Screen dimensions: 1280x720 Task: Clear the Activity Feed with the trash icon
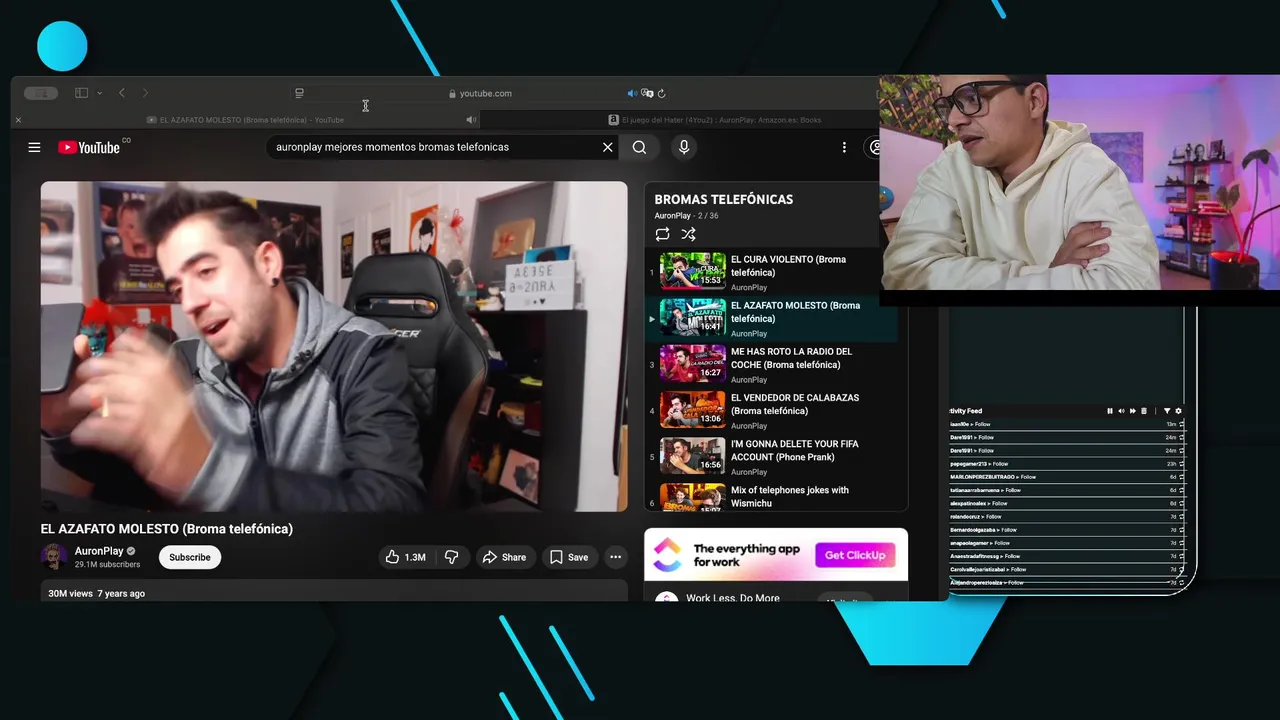(x=1143, y=411)
